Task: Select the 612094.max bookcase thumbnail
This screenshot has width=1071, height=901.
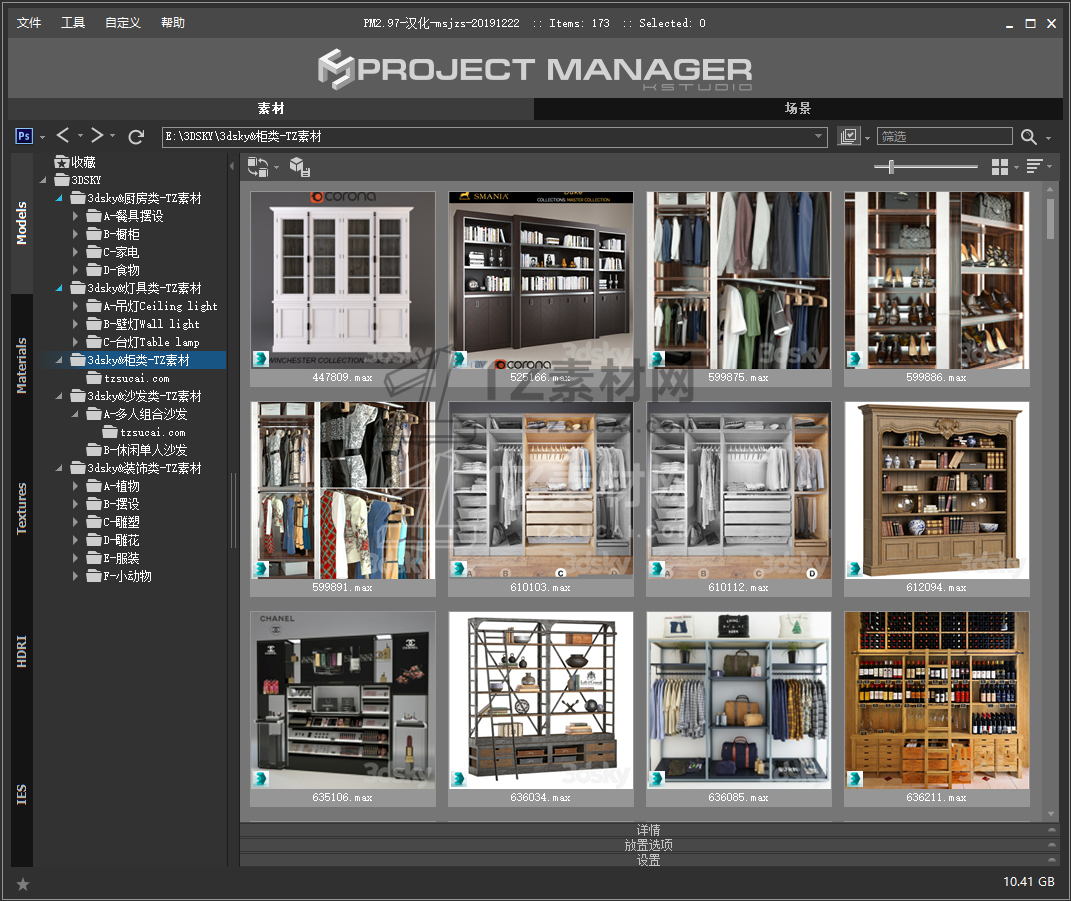Action: coord(936,490)
